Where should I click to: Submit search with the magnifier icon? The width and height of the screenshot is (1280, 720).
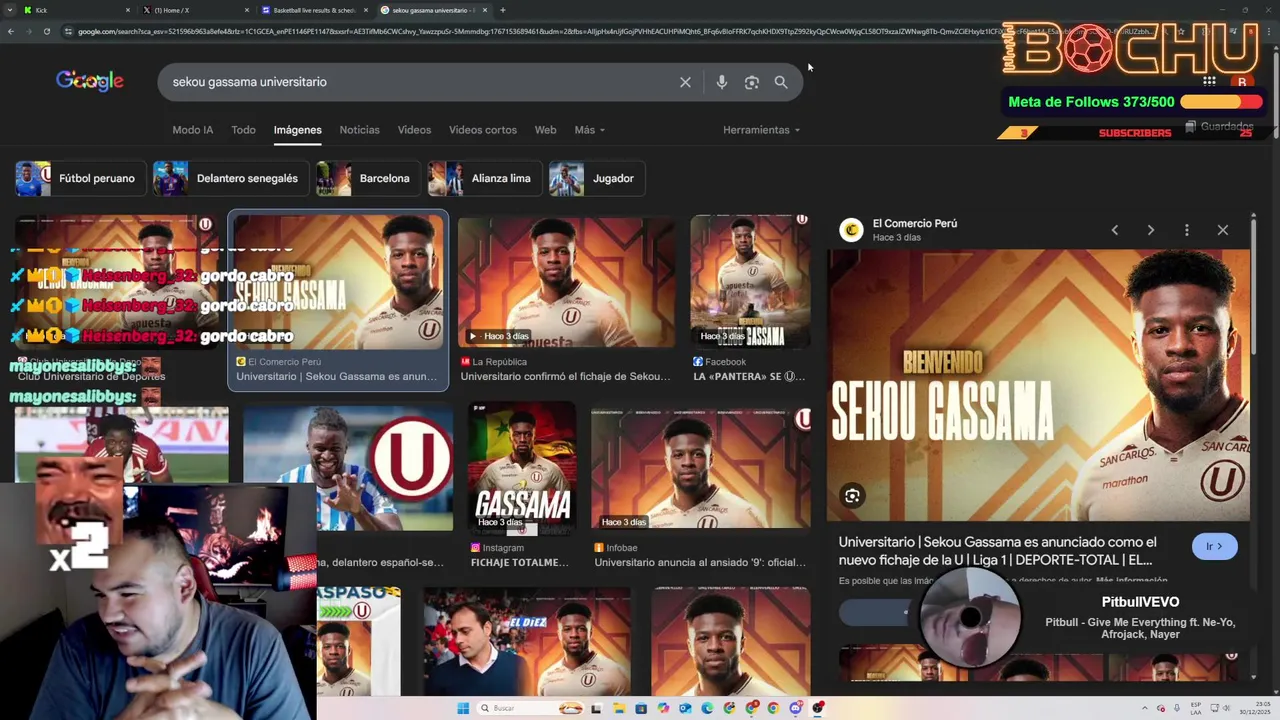(x=781, y=82)
